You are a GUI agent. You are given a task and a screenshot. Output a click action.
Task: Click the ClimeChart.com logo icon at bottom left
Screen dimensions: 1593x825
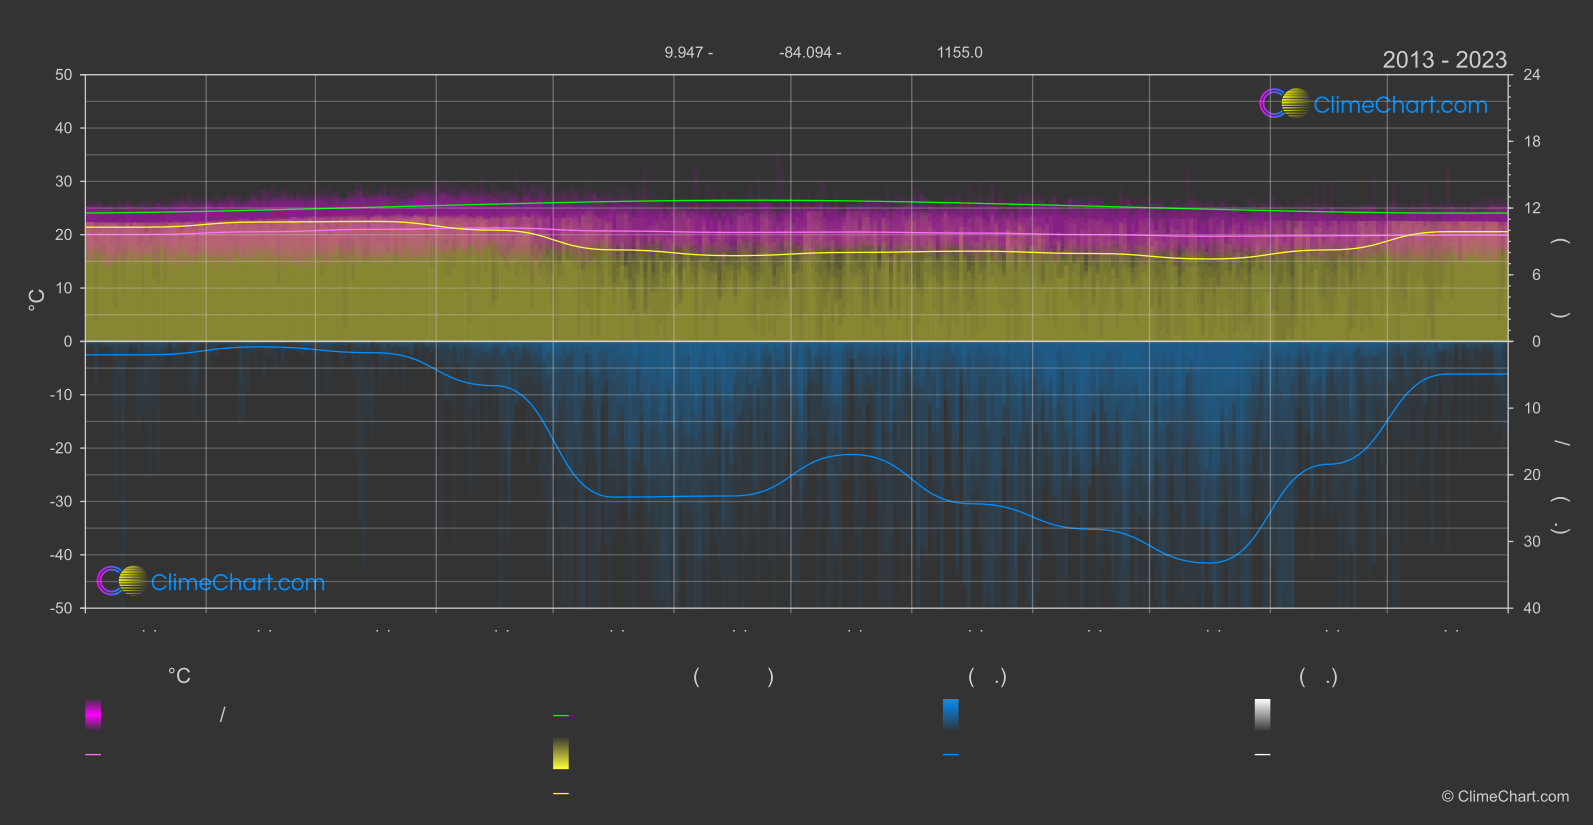[122, 580]
